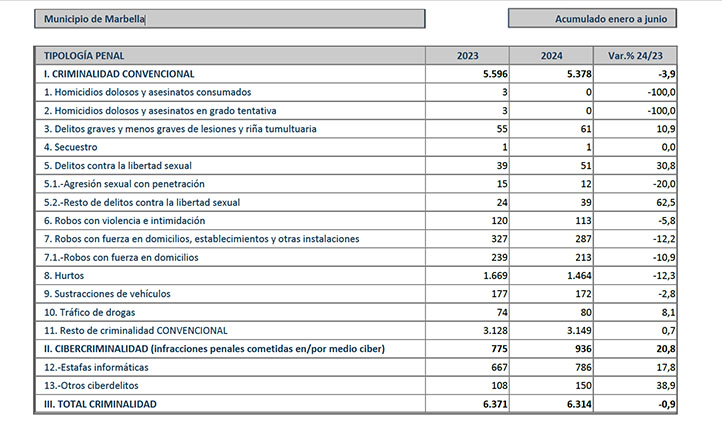Viewport: 722px width, 422px height.
Task: Click the variation -3,9 cell
Action: (x=667, y=74)
